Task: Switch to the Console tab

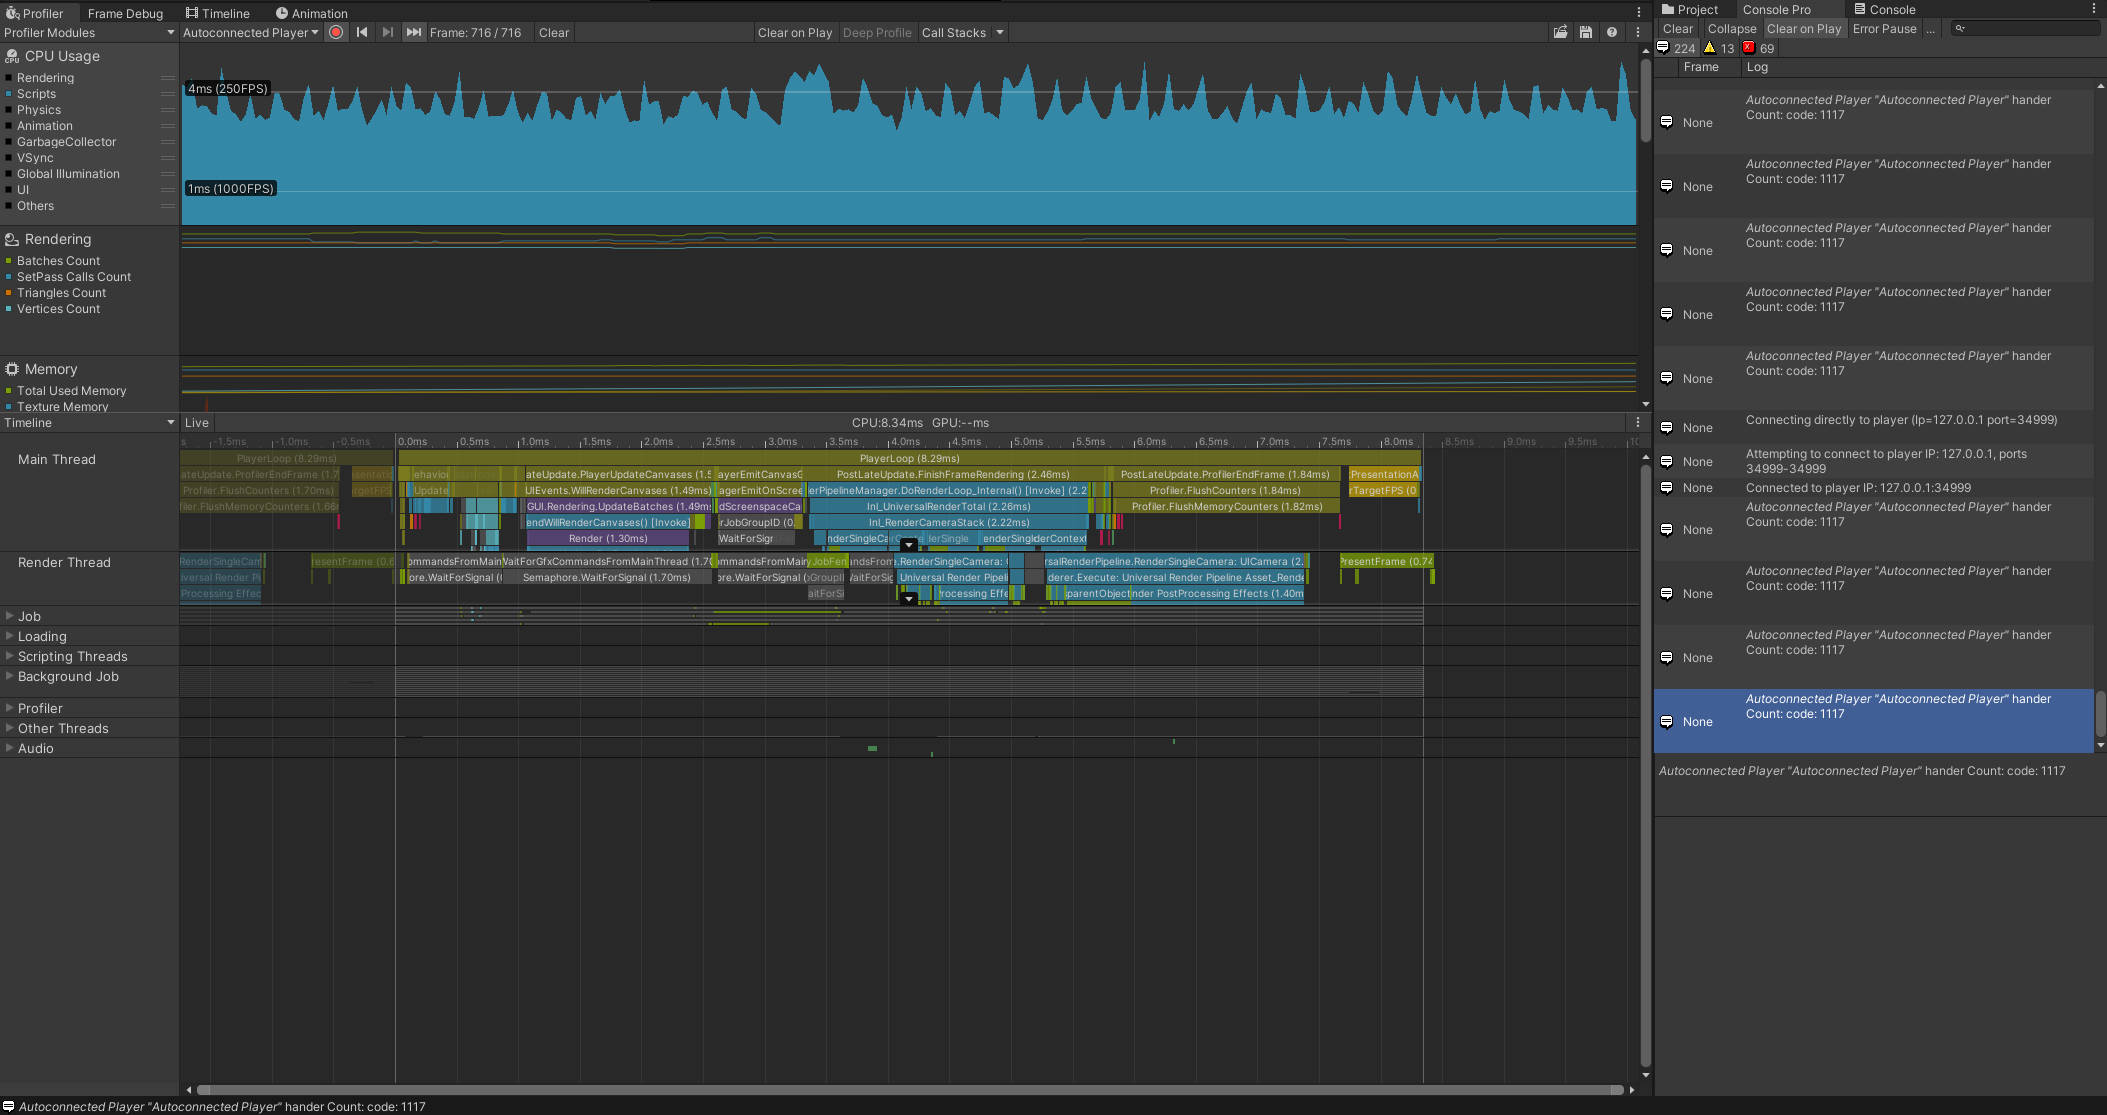Action: pyautogui.click(x=1885, y=9)
